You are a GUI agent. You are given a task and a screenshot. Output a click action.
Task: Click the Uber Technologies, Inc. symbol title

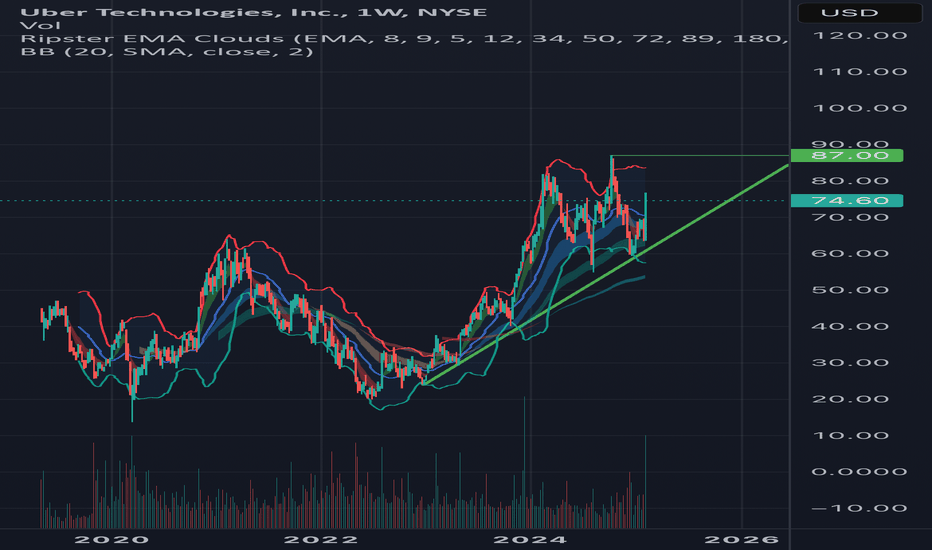253,12
